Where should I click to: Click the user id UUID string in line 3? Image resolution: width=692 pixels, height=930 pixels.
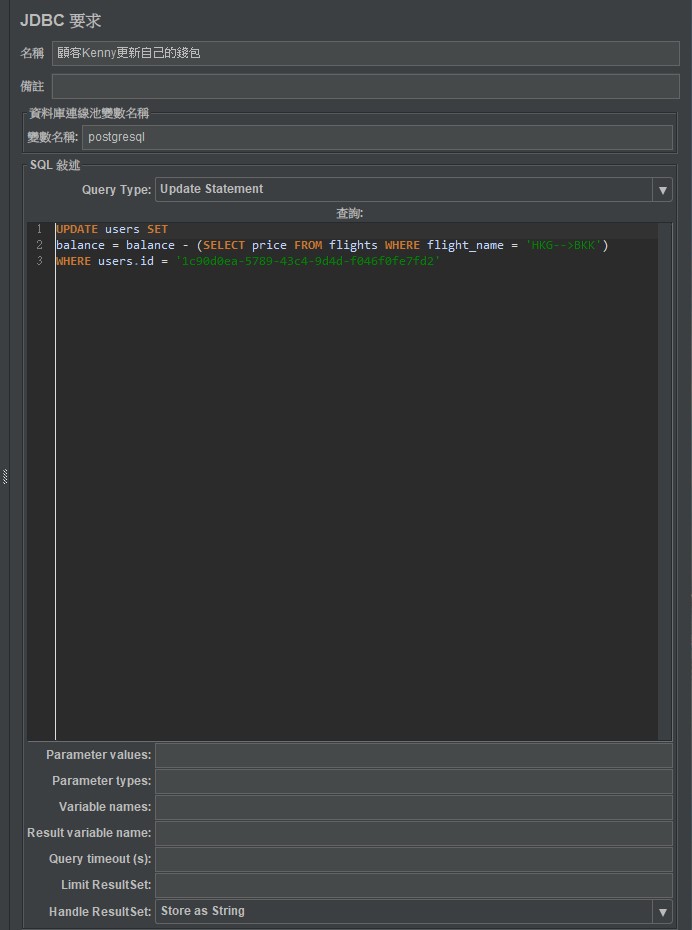pos(307,261)
